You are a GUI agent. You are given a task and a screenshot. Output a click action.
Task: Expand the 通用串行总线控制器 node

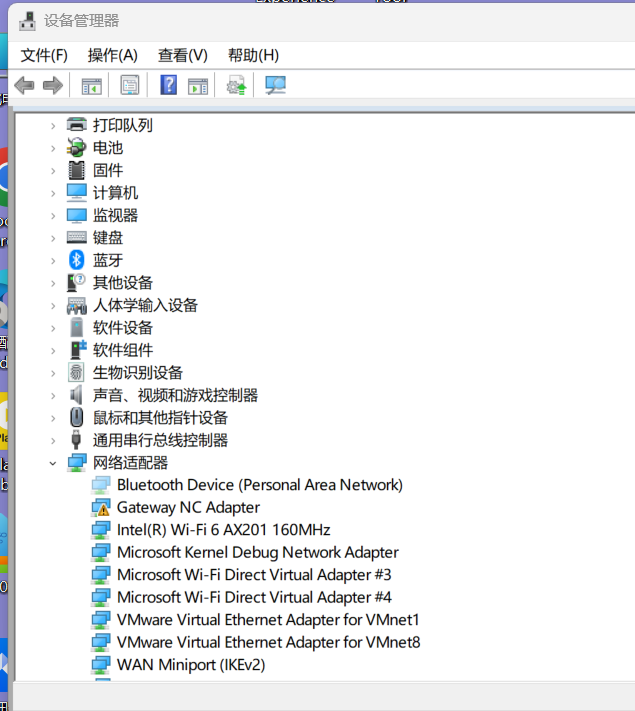click(53, 441)
